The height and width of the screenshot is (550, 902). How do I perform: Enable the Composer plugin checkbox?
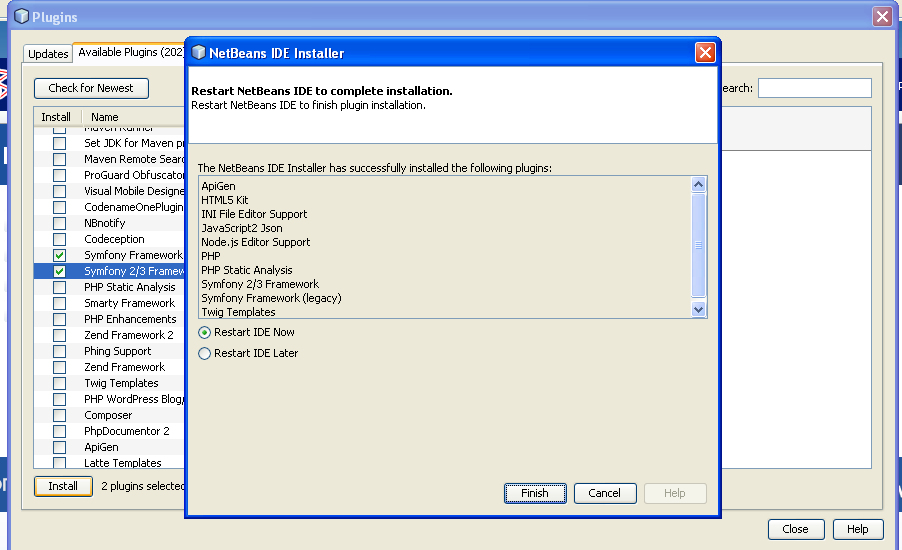point(59,415)
